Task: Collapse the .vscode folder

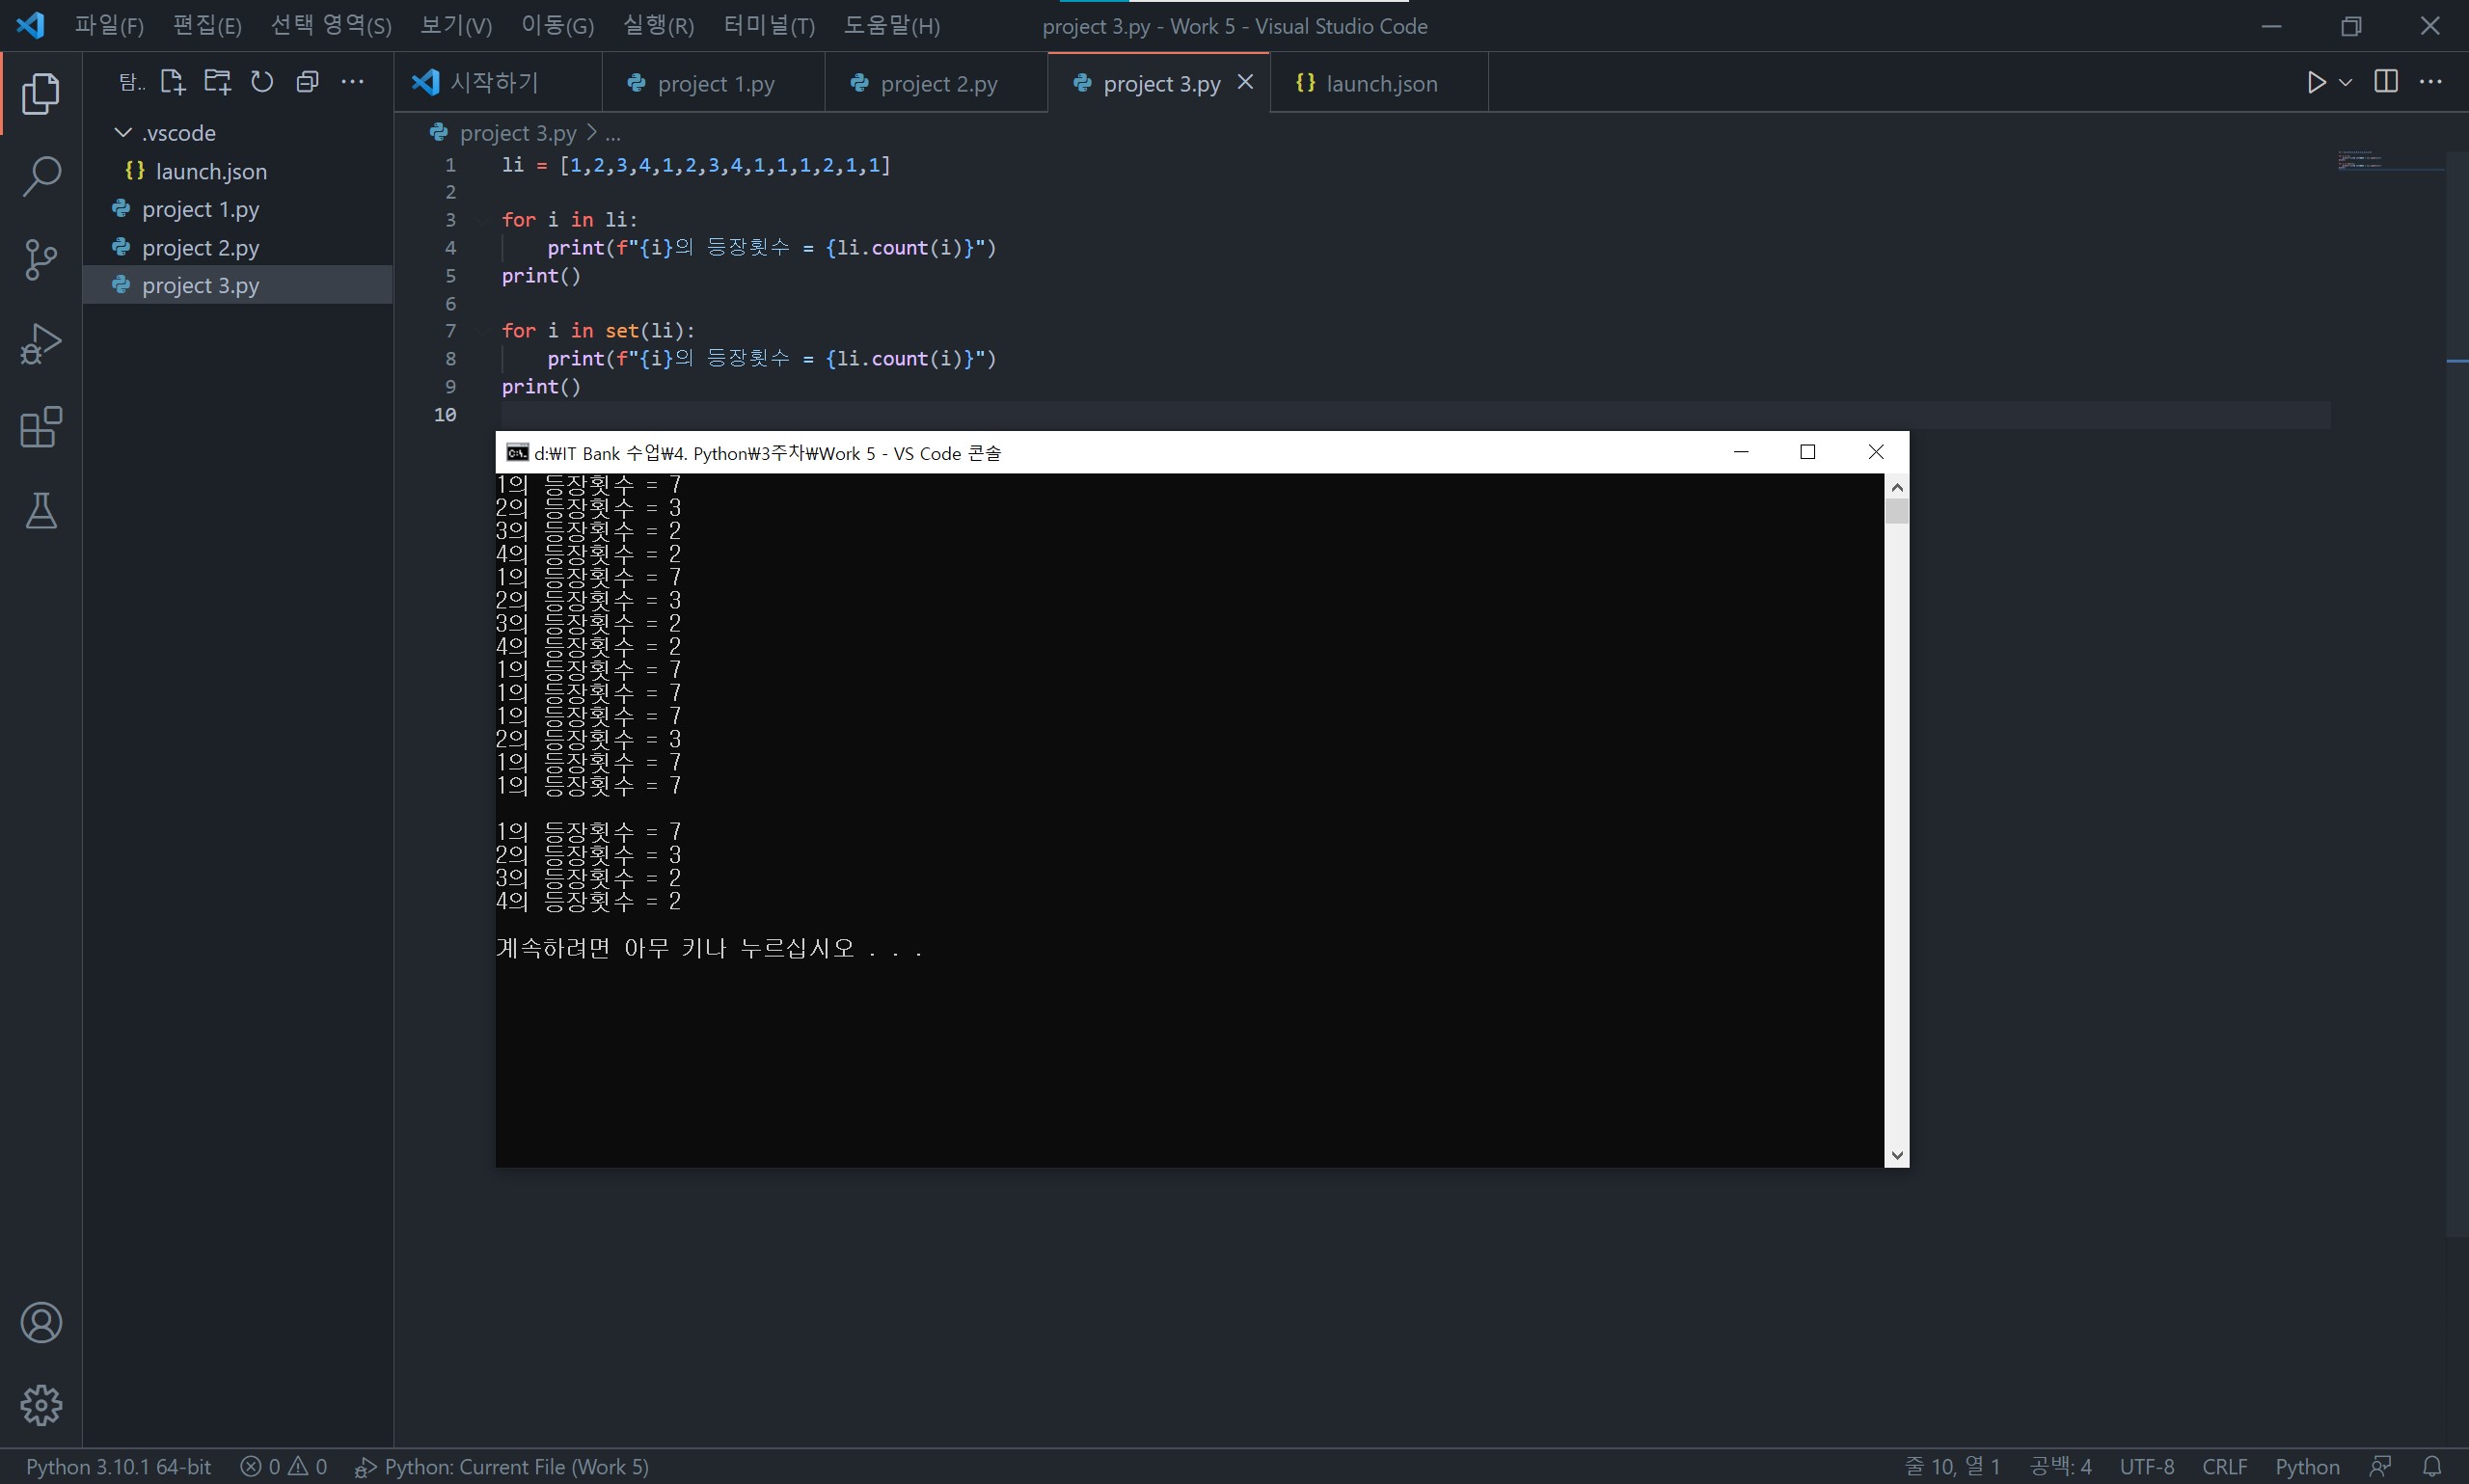Action: [x=123, y=133]
